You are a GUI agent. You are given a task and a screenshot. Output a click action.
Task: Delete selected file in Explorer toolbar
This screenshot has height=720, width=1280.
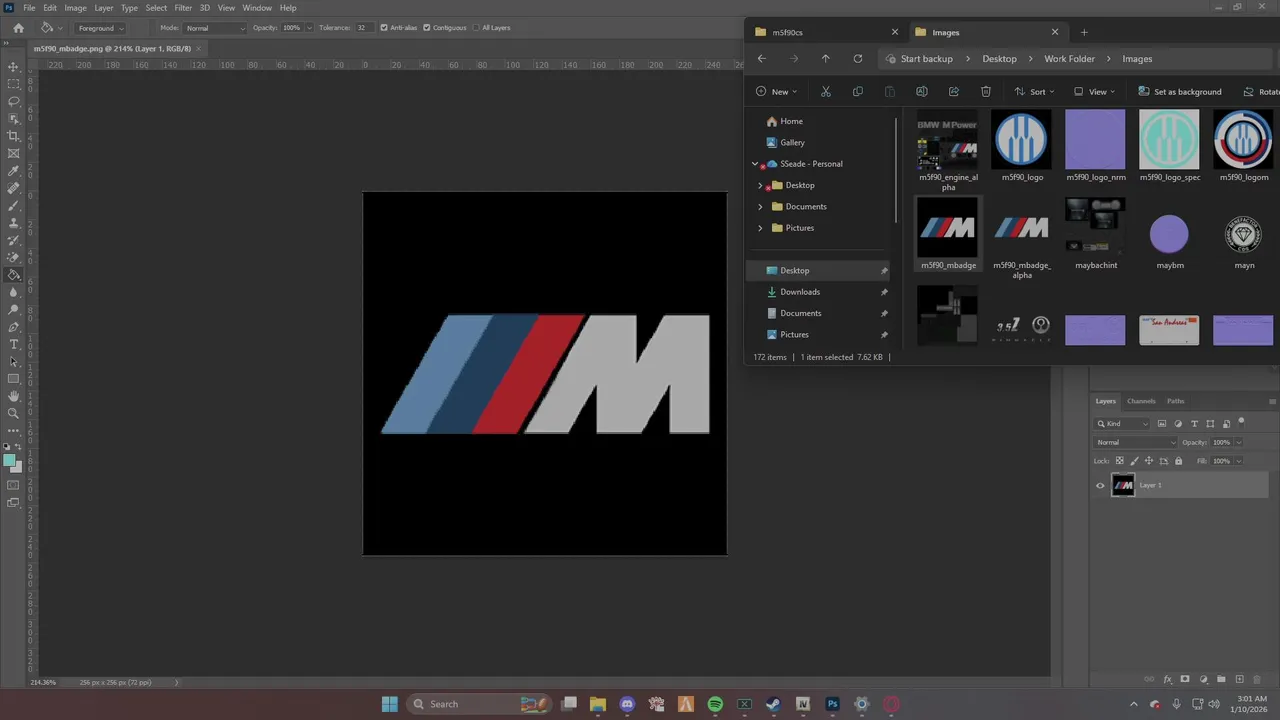click(985, 92)
